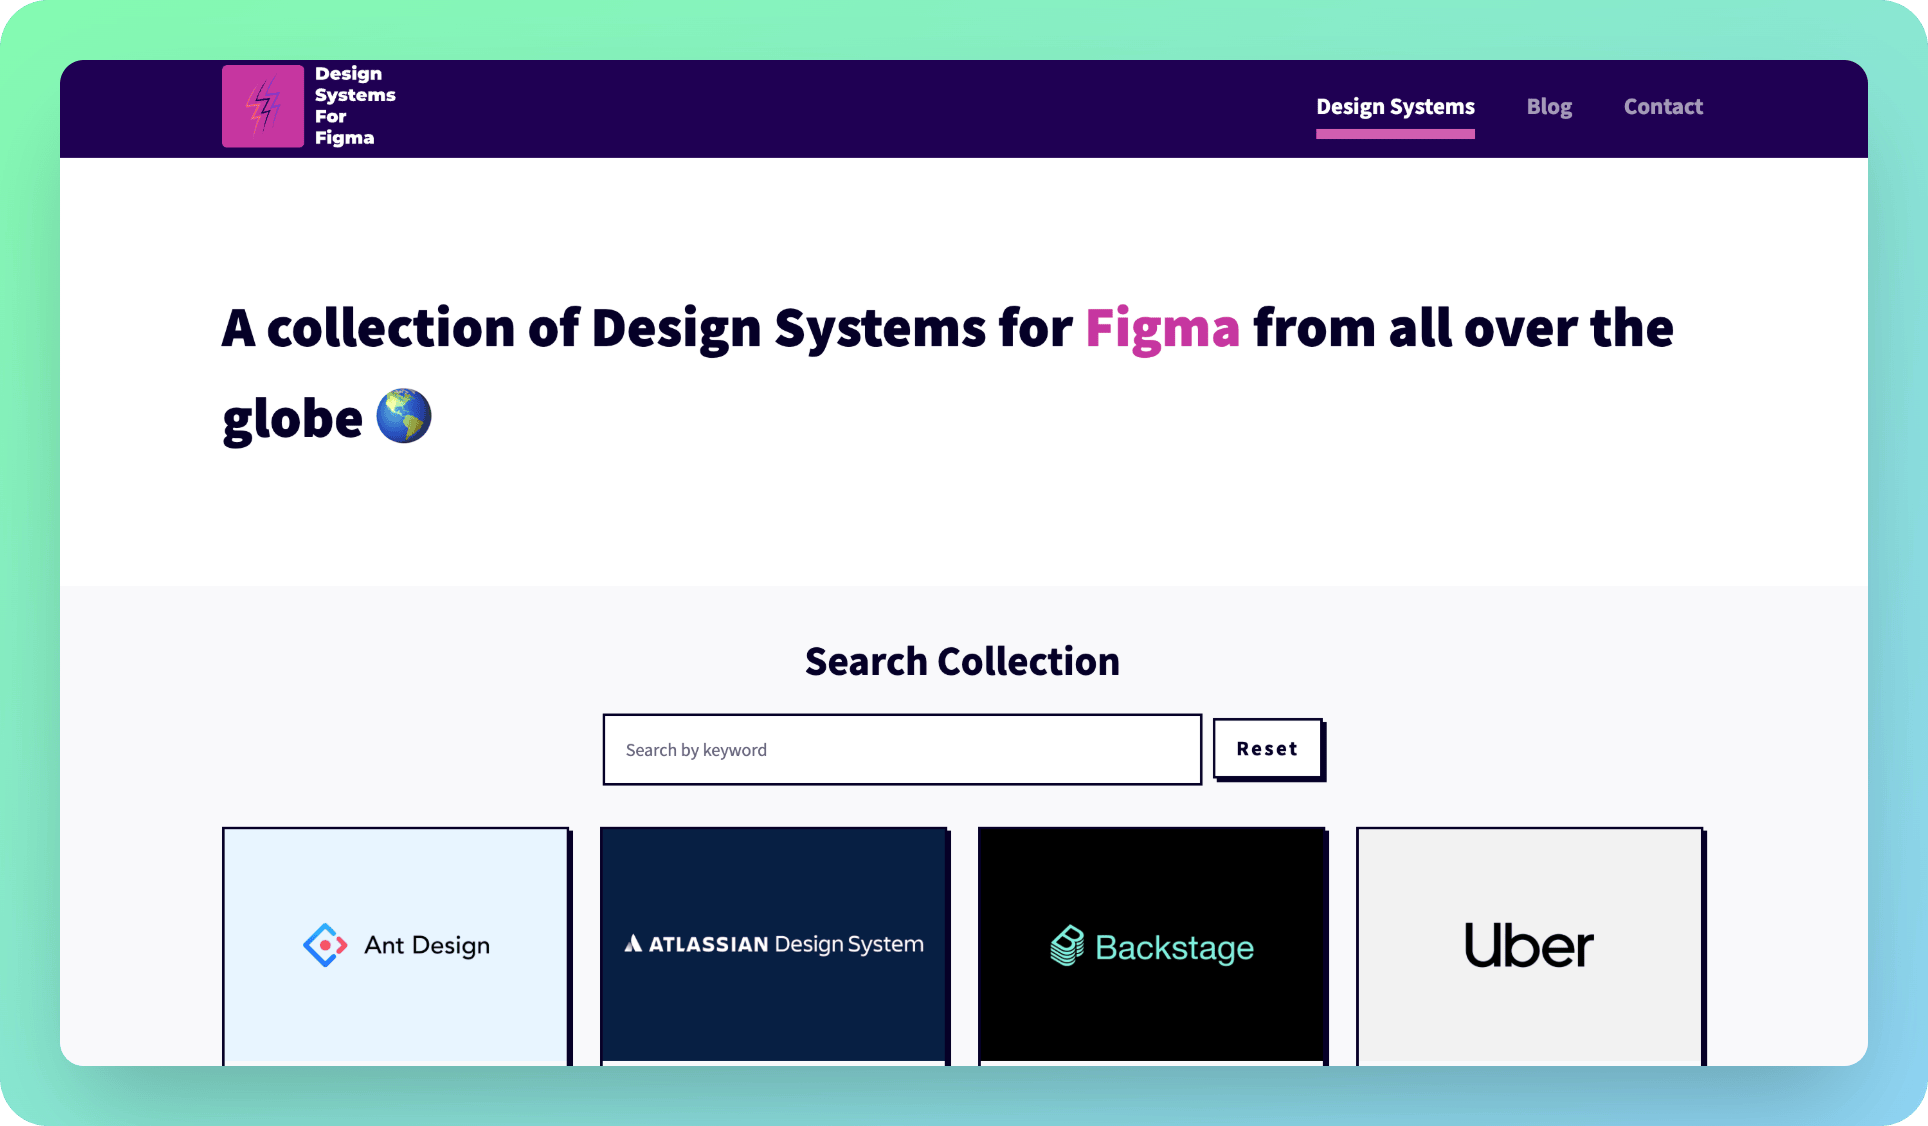This screenshot has height=1126, width=1928.
Task: Open the Uber design system card
Action: [x=1530, y=946]
